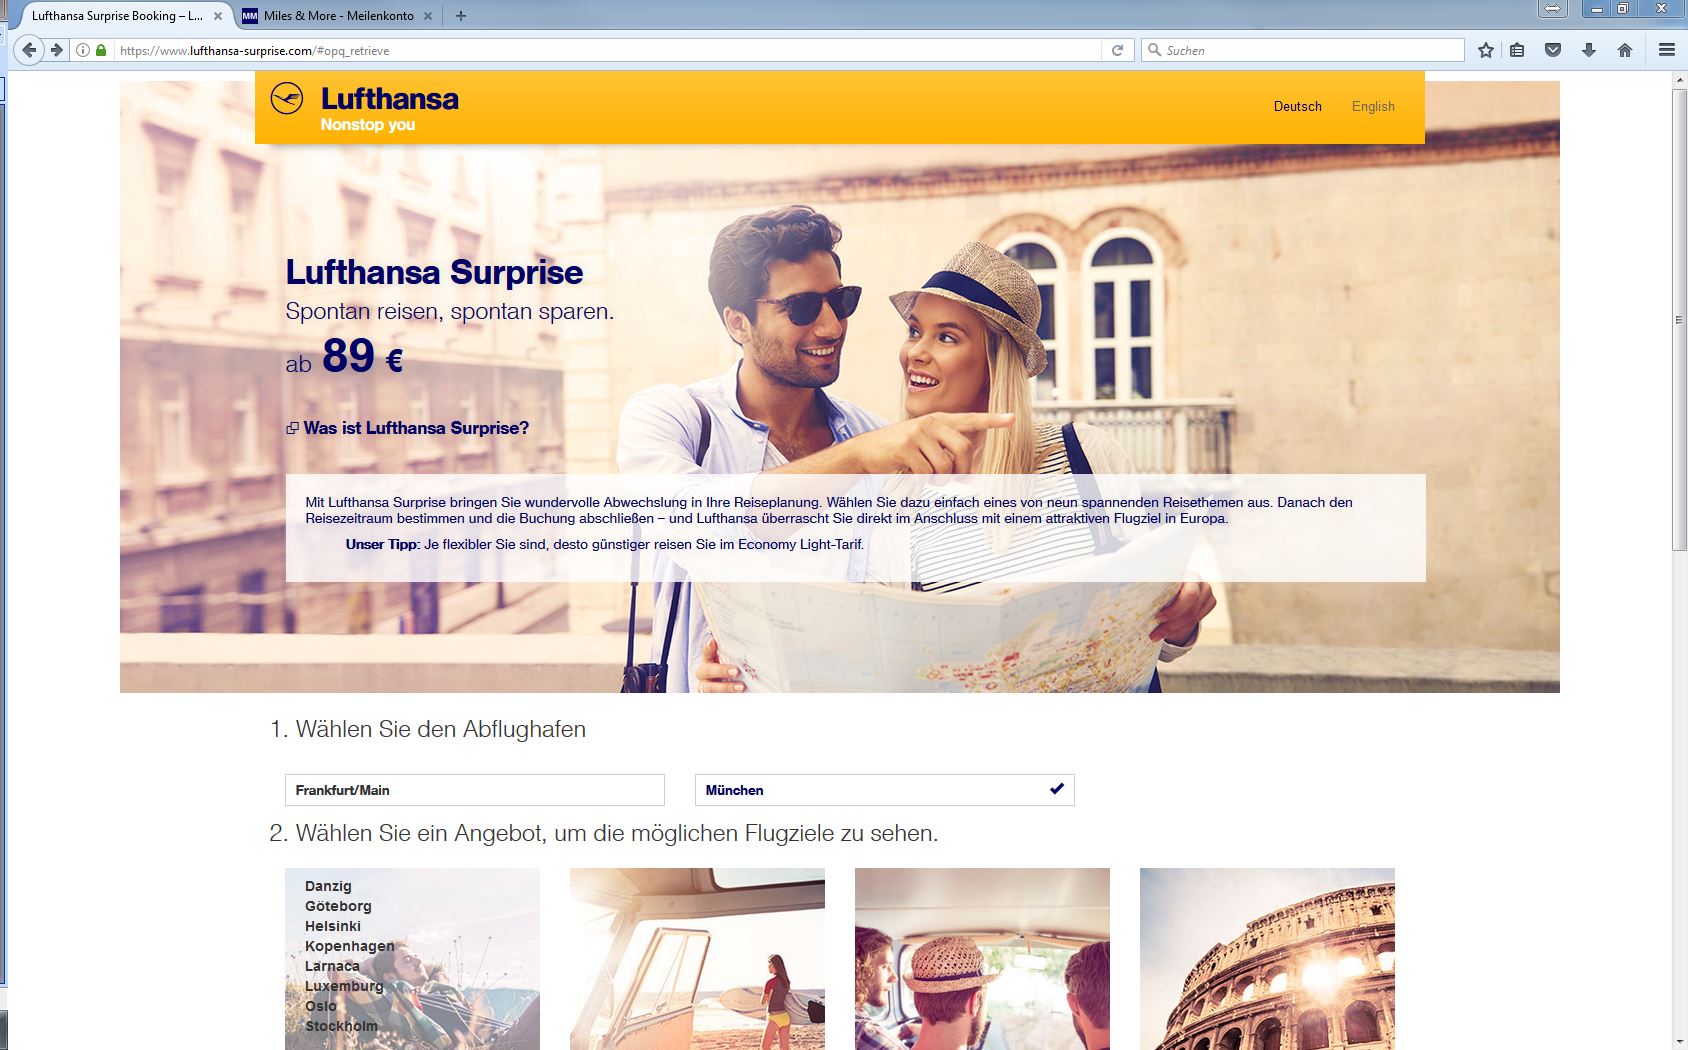Viewport: 1688px width, 1050px height.
Task: Go to browser home page icon
Action: [x=1625, y=50]
